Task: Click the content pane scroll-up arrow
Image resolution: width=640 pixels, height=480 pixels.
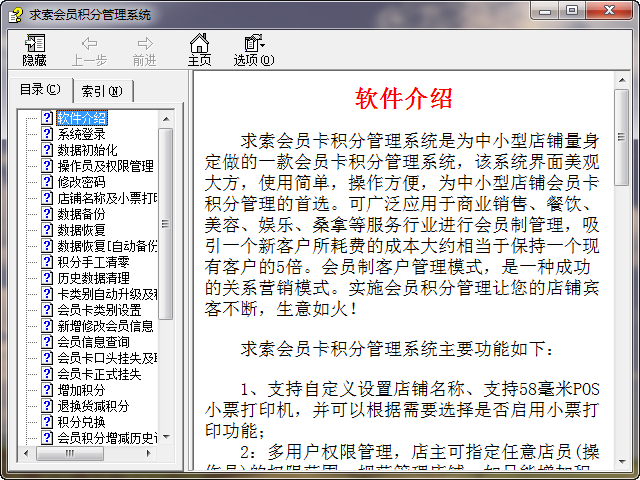Action: (x=622, y=80)
